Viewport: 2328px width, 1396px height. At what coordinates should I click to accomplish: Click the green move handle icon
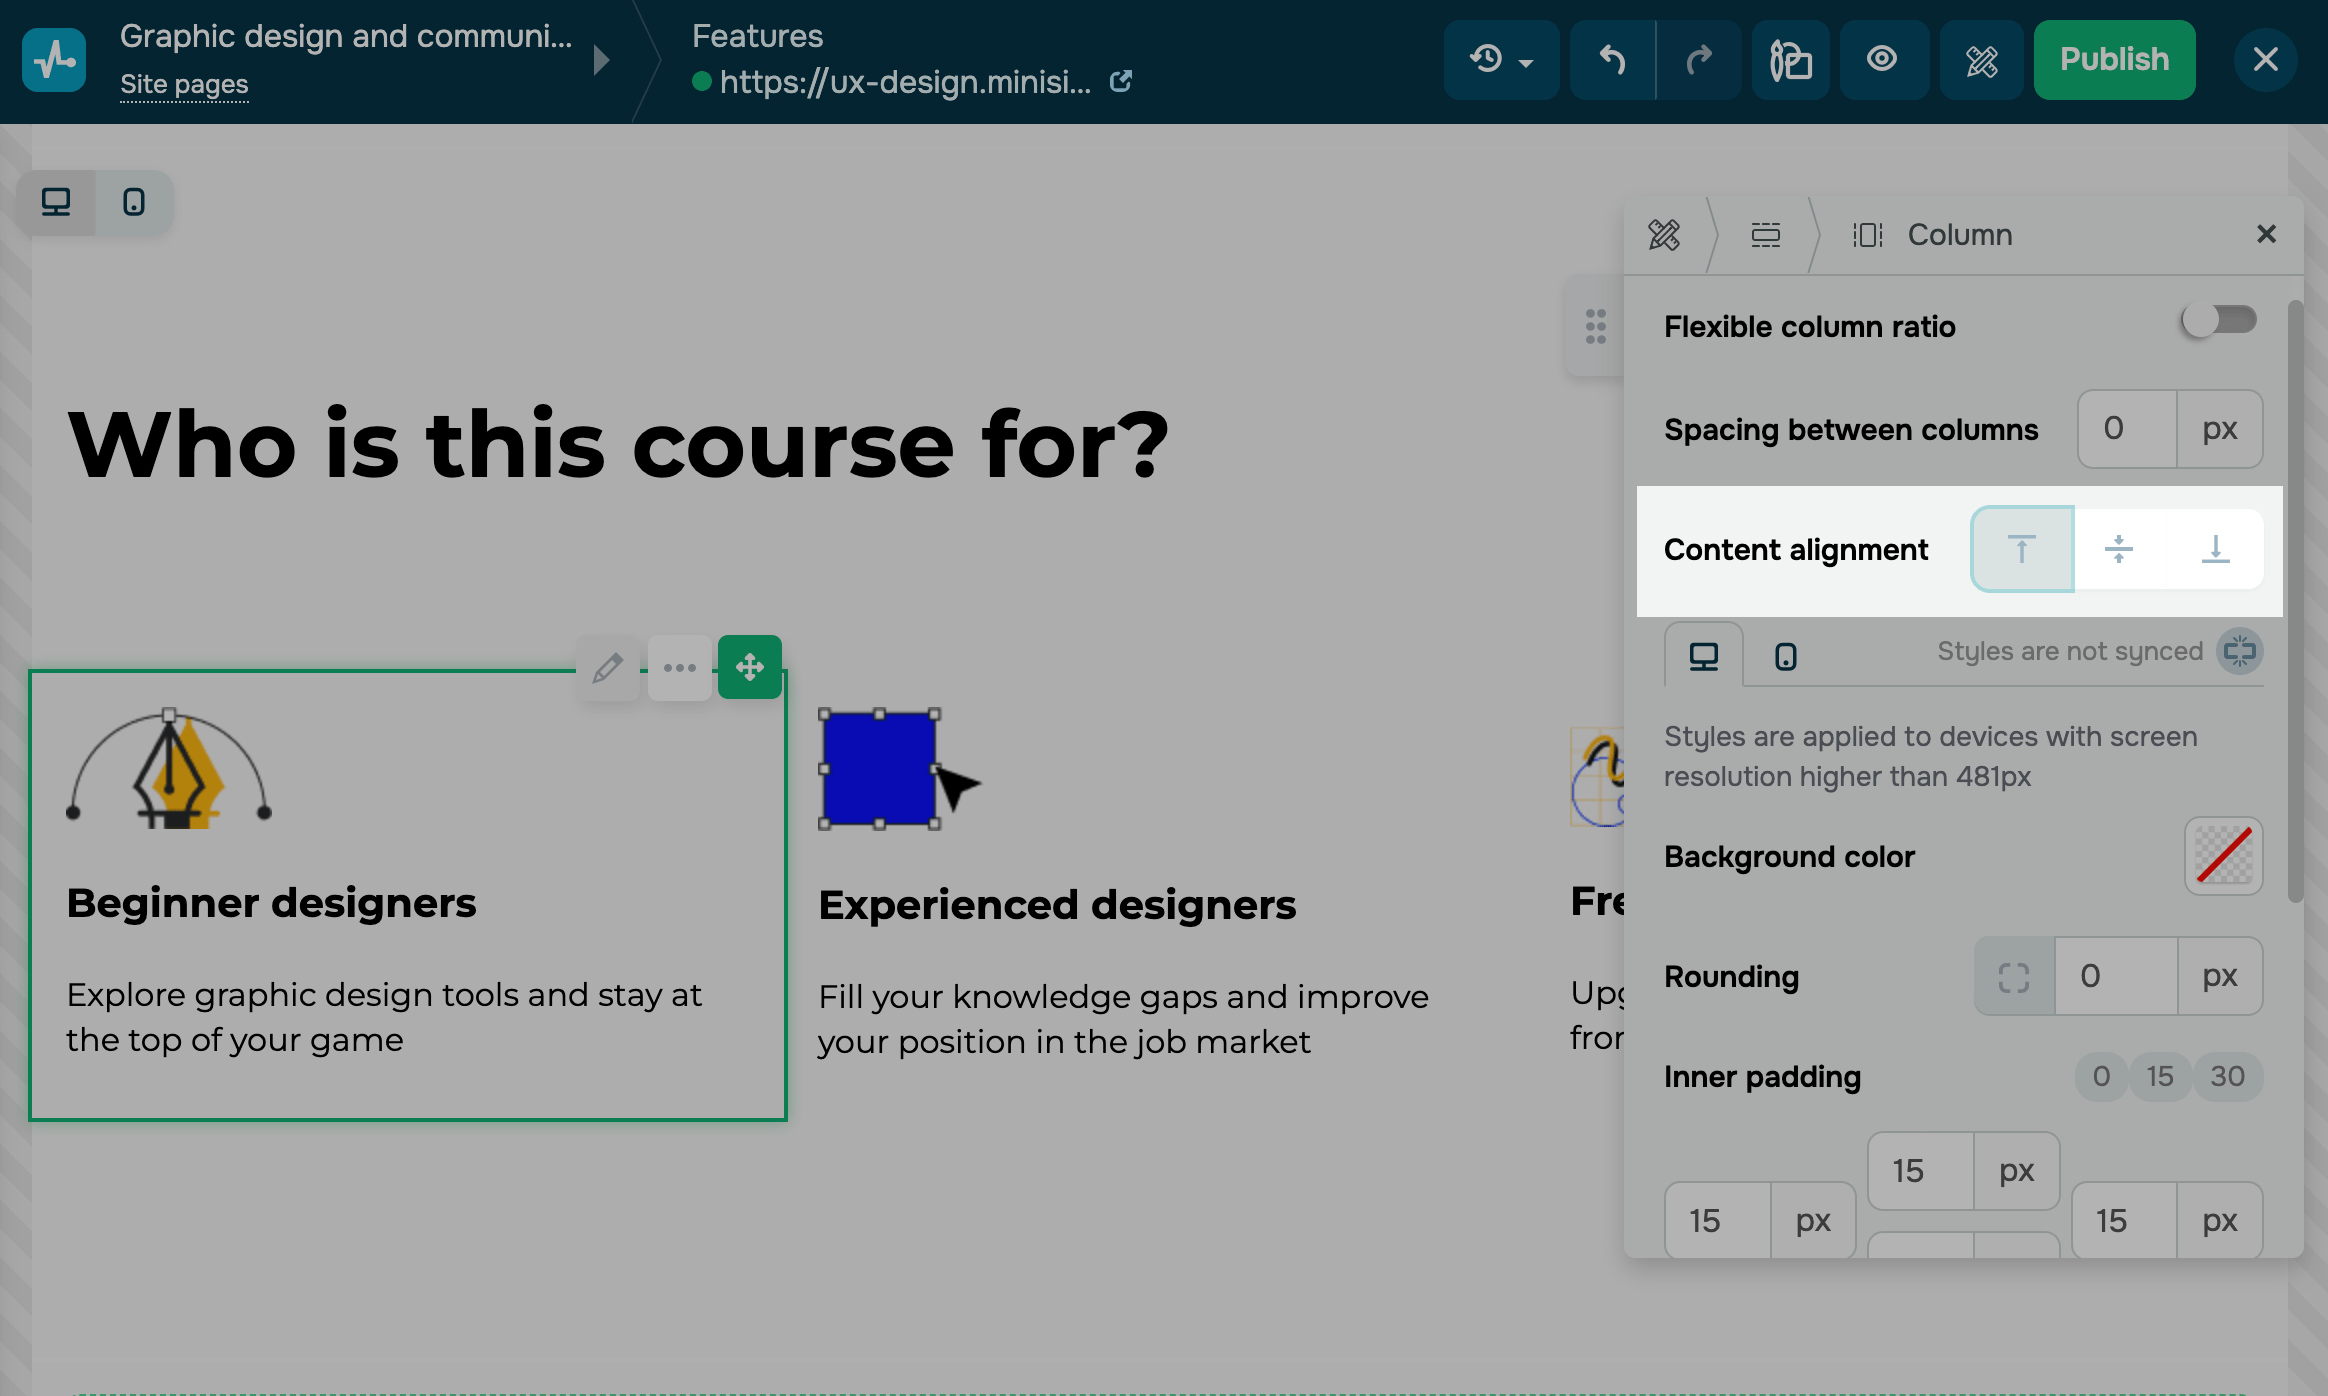pos(750,667)
